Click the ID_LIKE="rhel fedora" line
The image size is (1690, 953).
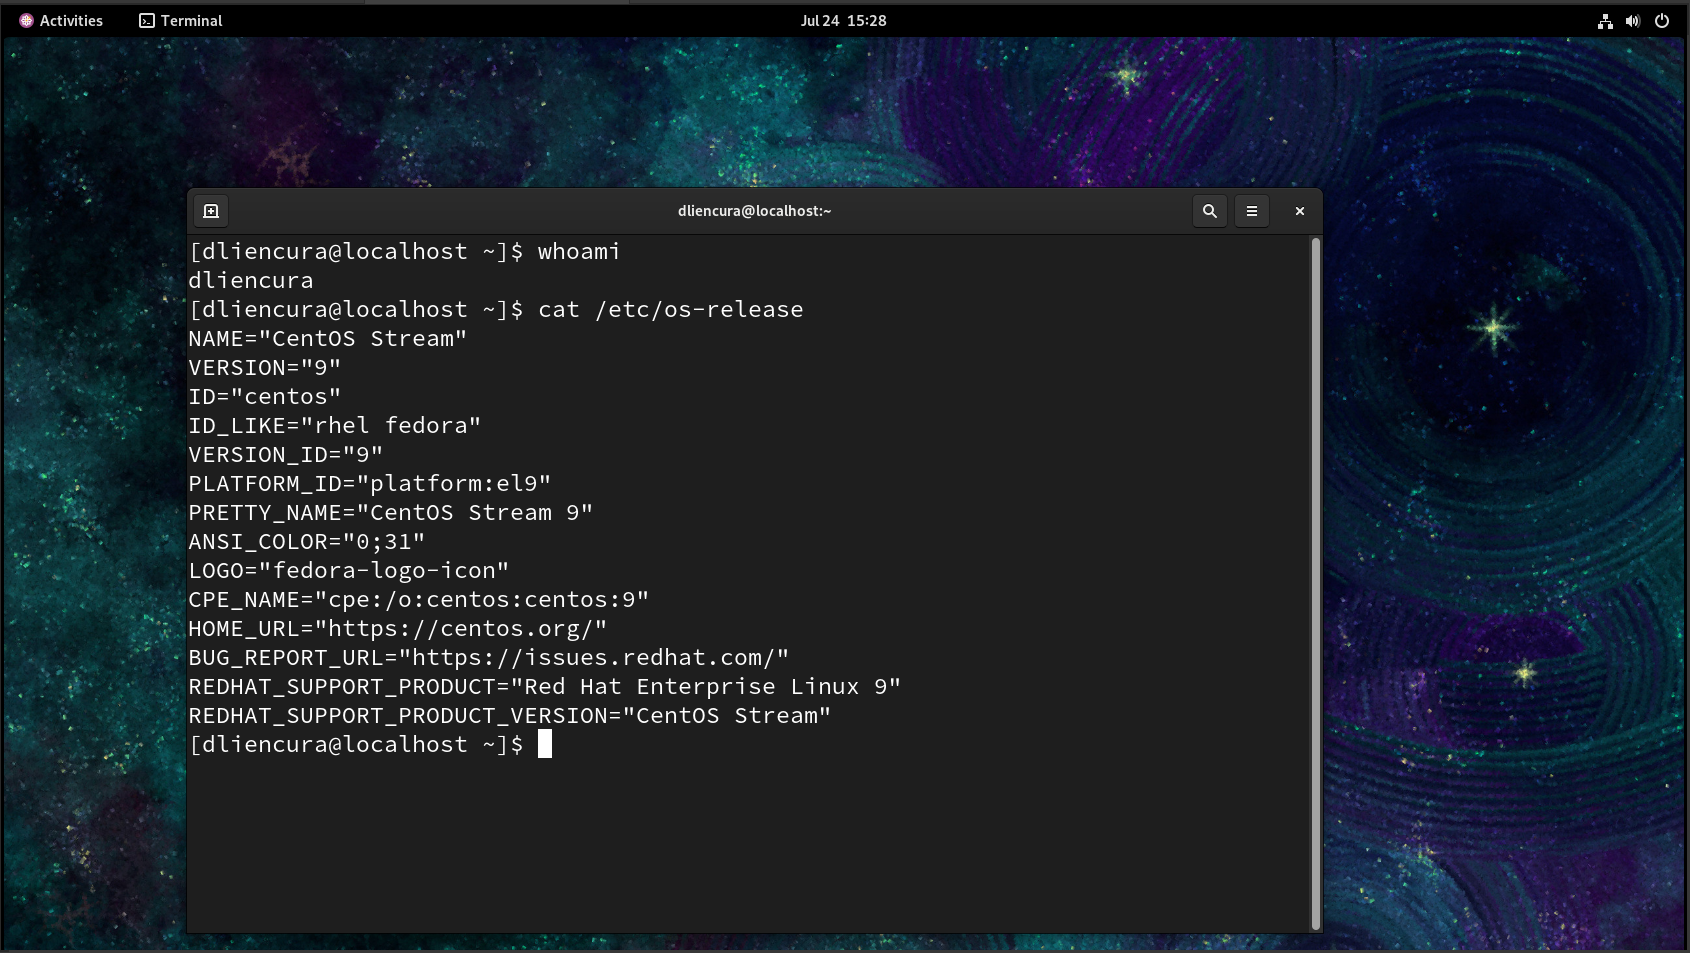coord(335,426)
